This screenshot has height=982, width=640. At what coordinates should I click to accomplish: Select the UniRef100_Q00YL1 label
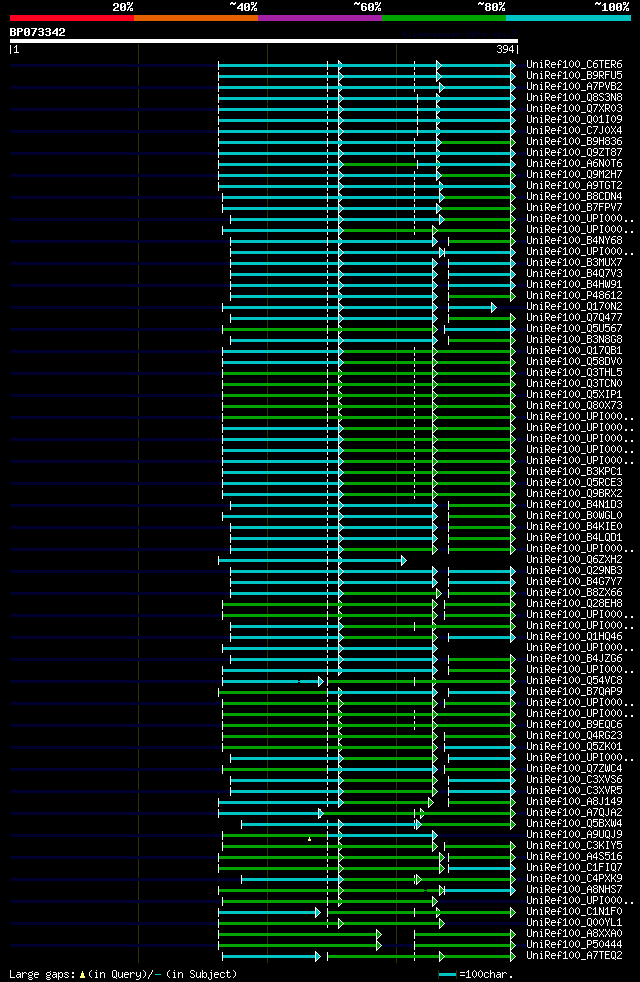[x=574, y=923]
